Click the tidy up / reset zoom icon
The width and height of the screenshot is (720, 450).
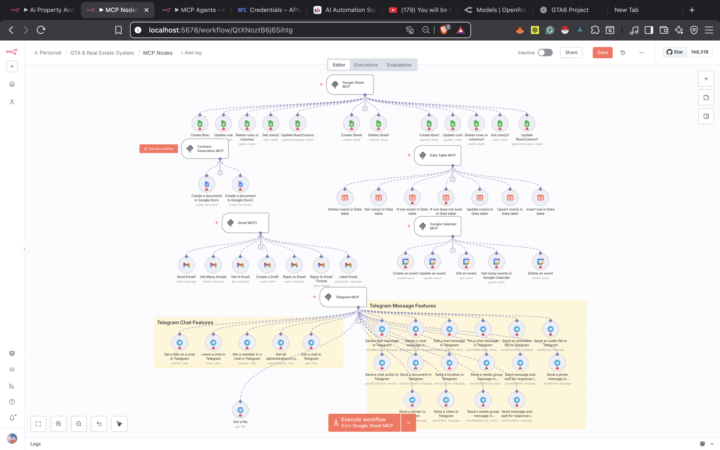[99, 423]
